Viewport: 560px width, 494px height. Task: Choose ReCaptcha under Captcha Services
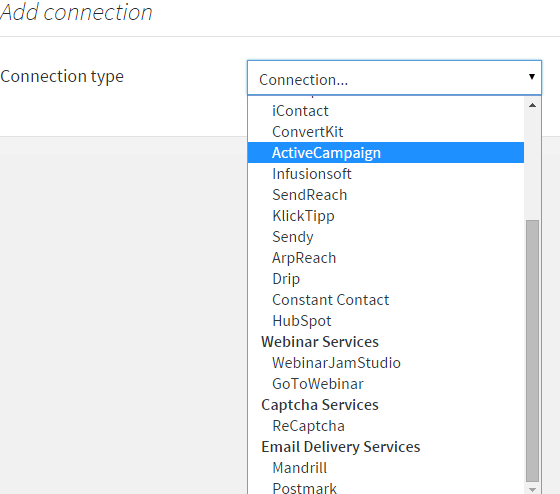tap(386, 426)
